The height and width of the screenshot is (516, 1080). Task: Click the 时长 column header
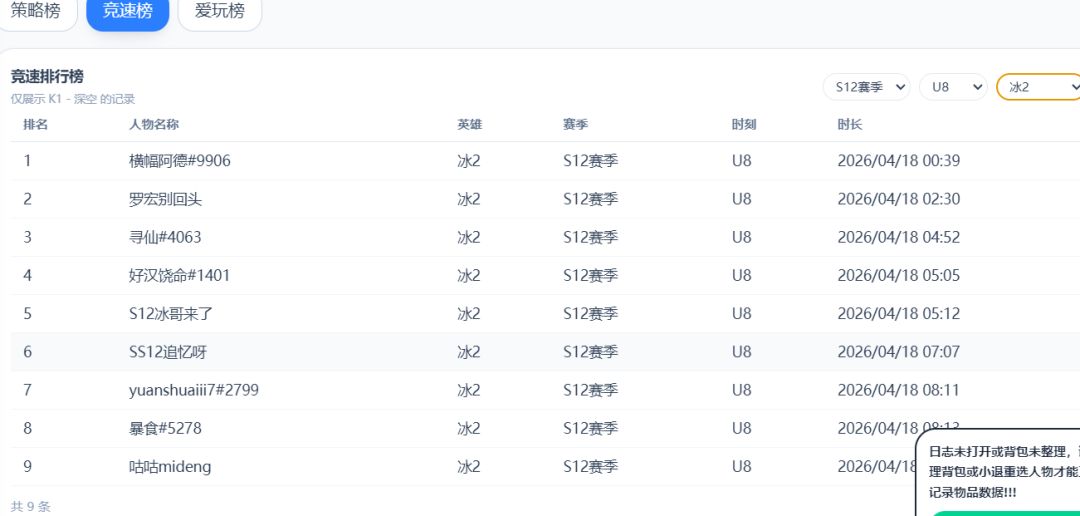(850, 125)
